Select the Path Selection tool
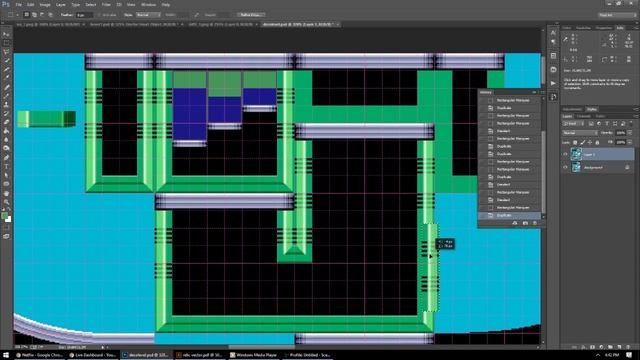The image size is (640, 360). click(x=6, y=175)
